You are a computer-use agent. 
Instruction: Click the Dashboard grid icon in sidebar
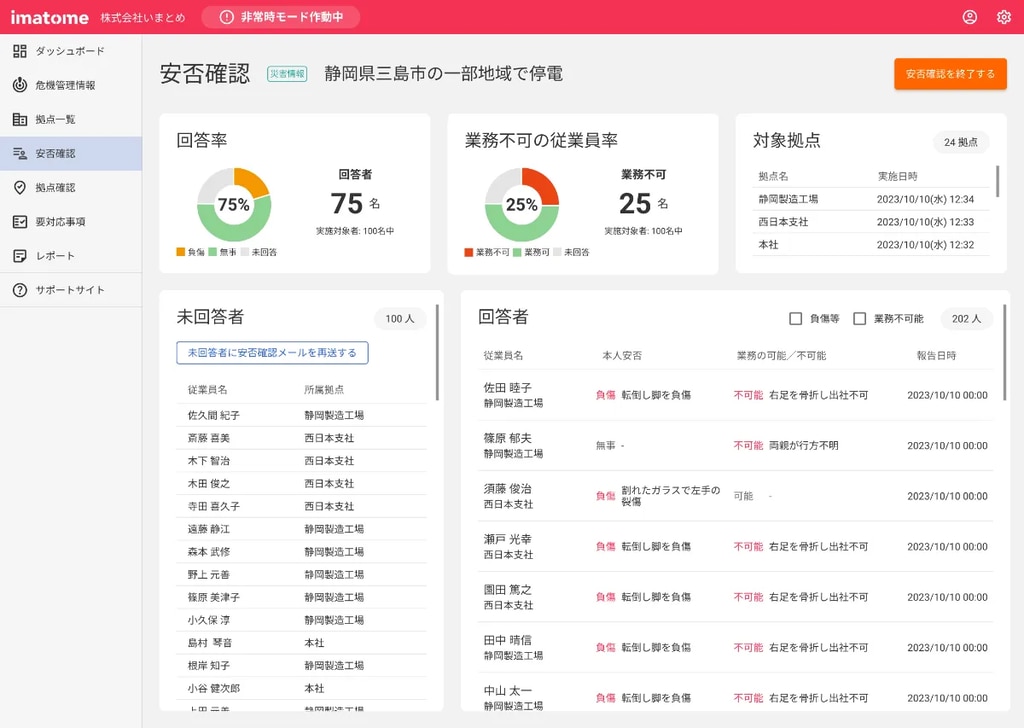(20, 51)
